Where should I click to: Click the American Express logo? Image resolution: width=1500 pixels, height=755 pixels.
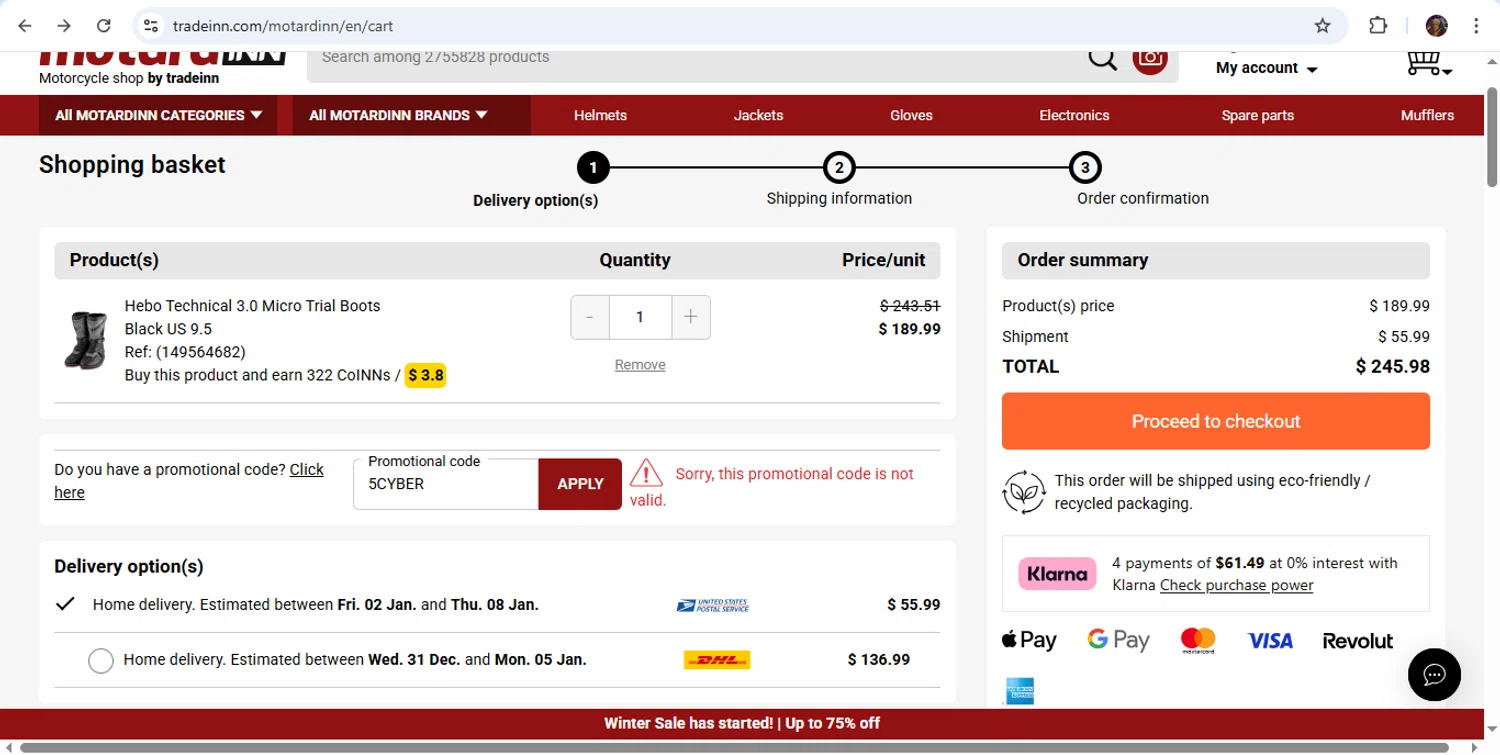pyautogui.click(x=1019, y=691)
